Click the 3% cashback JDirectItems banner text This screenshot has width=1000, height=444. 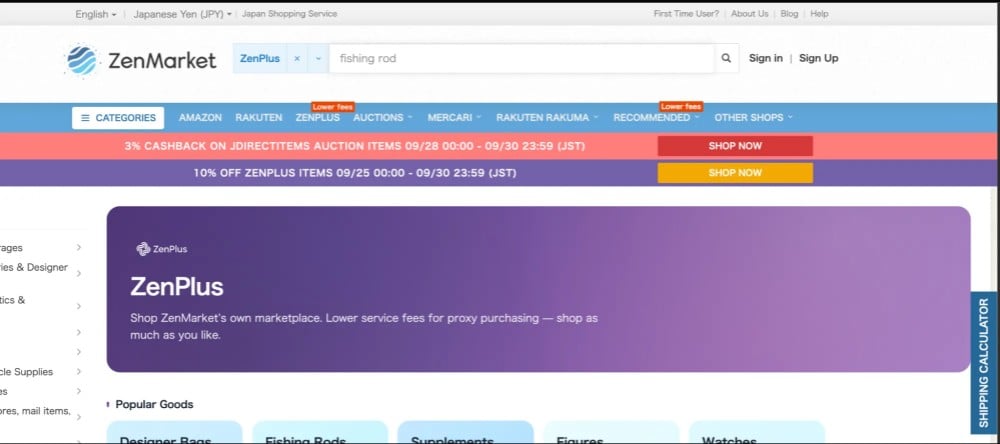(355, 146)
